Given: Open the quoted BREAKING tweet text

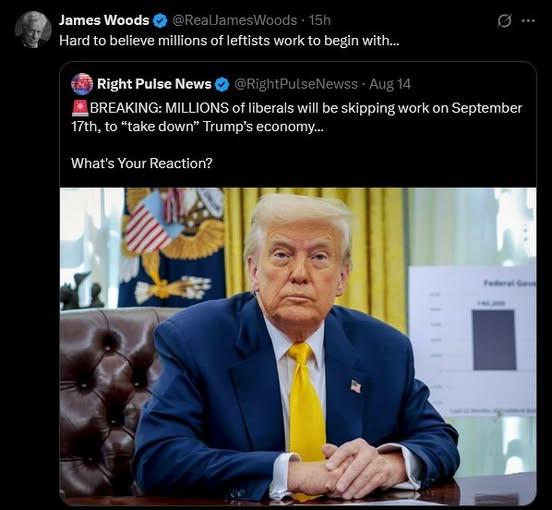Looking at the screenshot, I should point(297,117).
